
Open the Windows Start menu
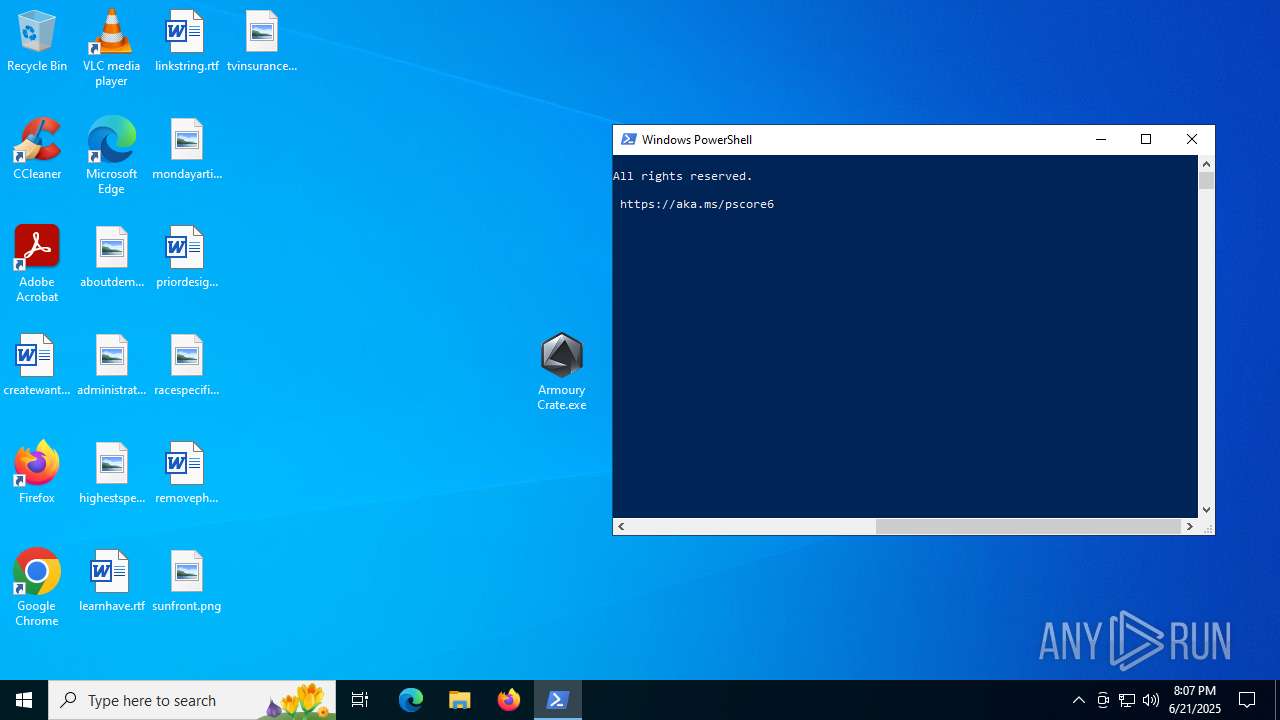click(x=24, y=700)
